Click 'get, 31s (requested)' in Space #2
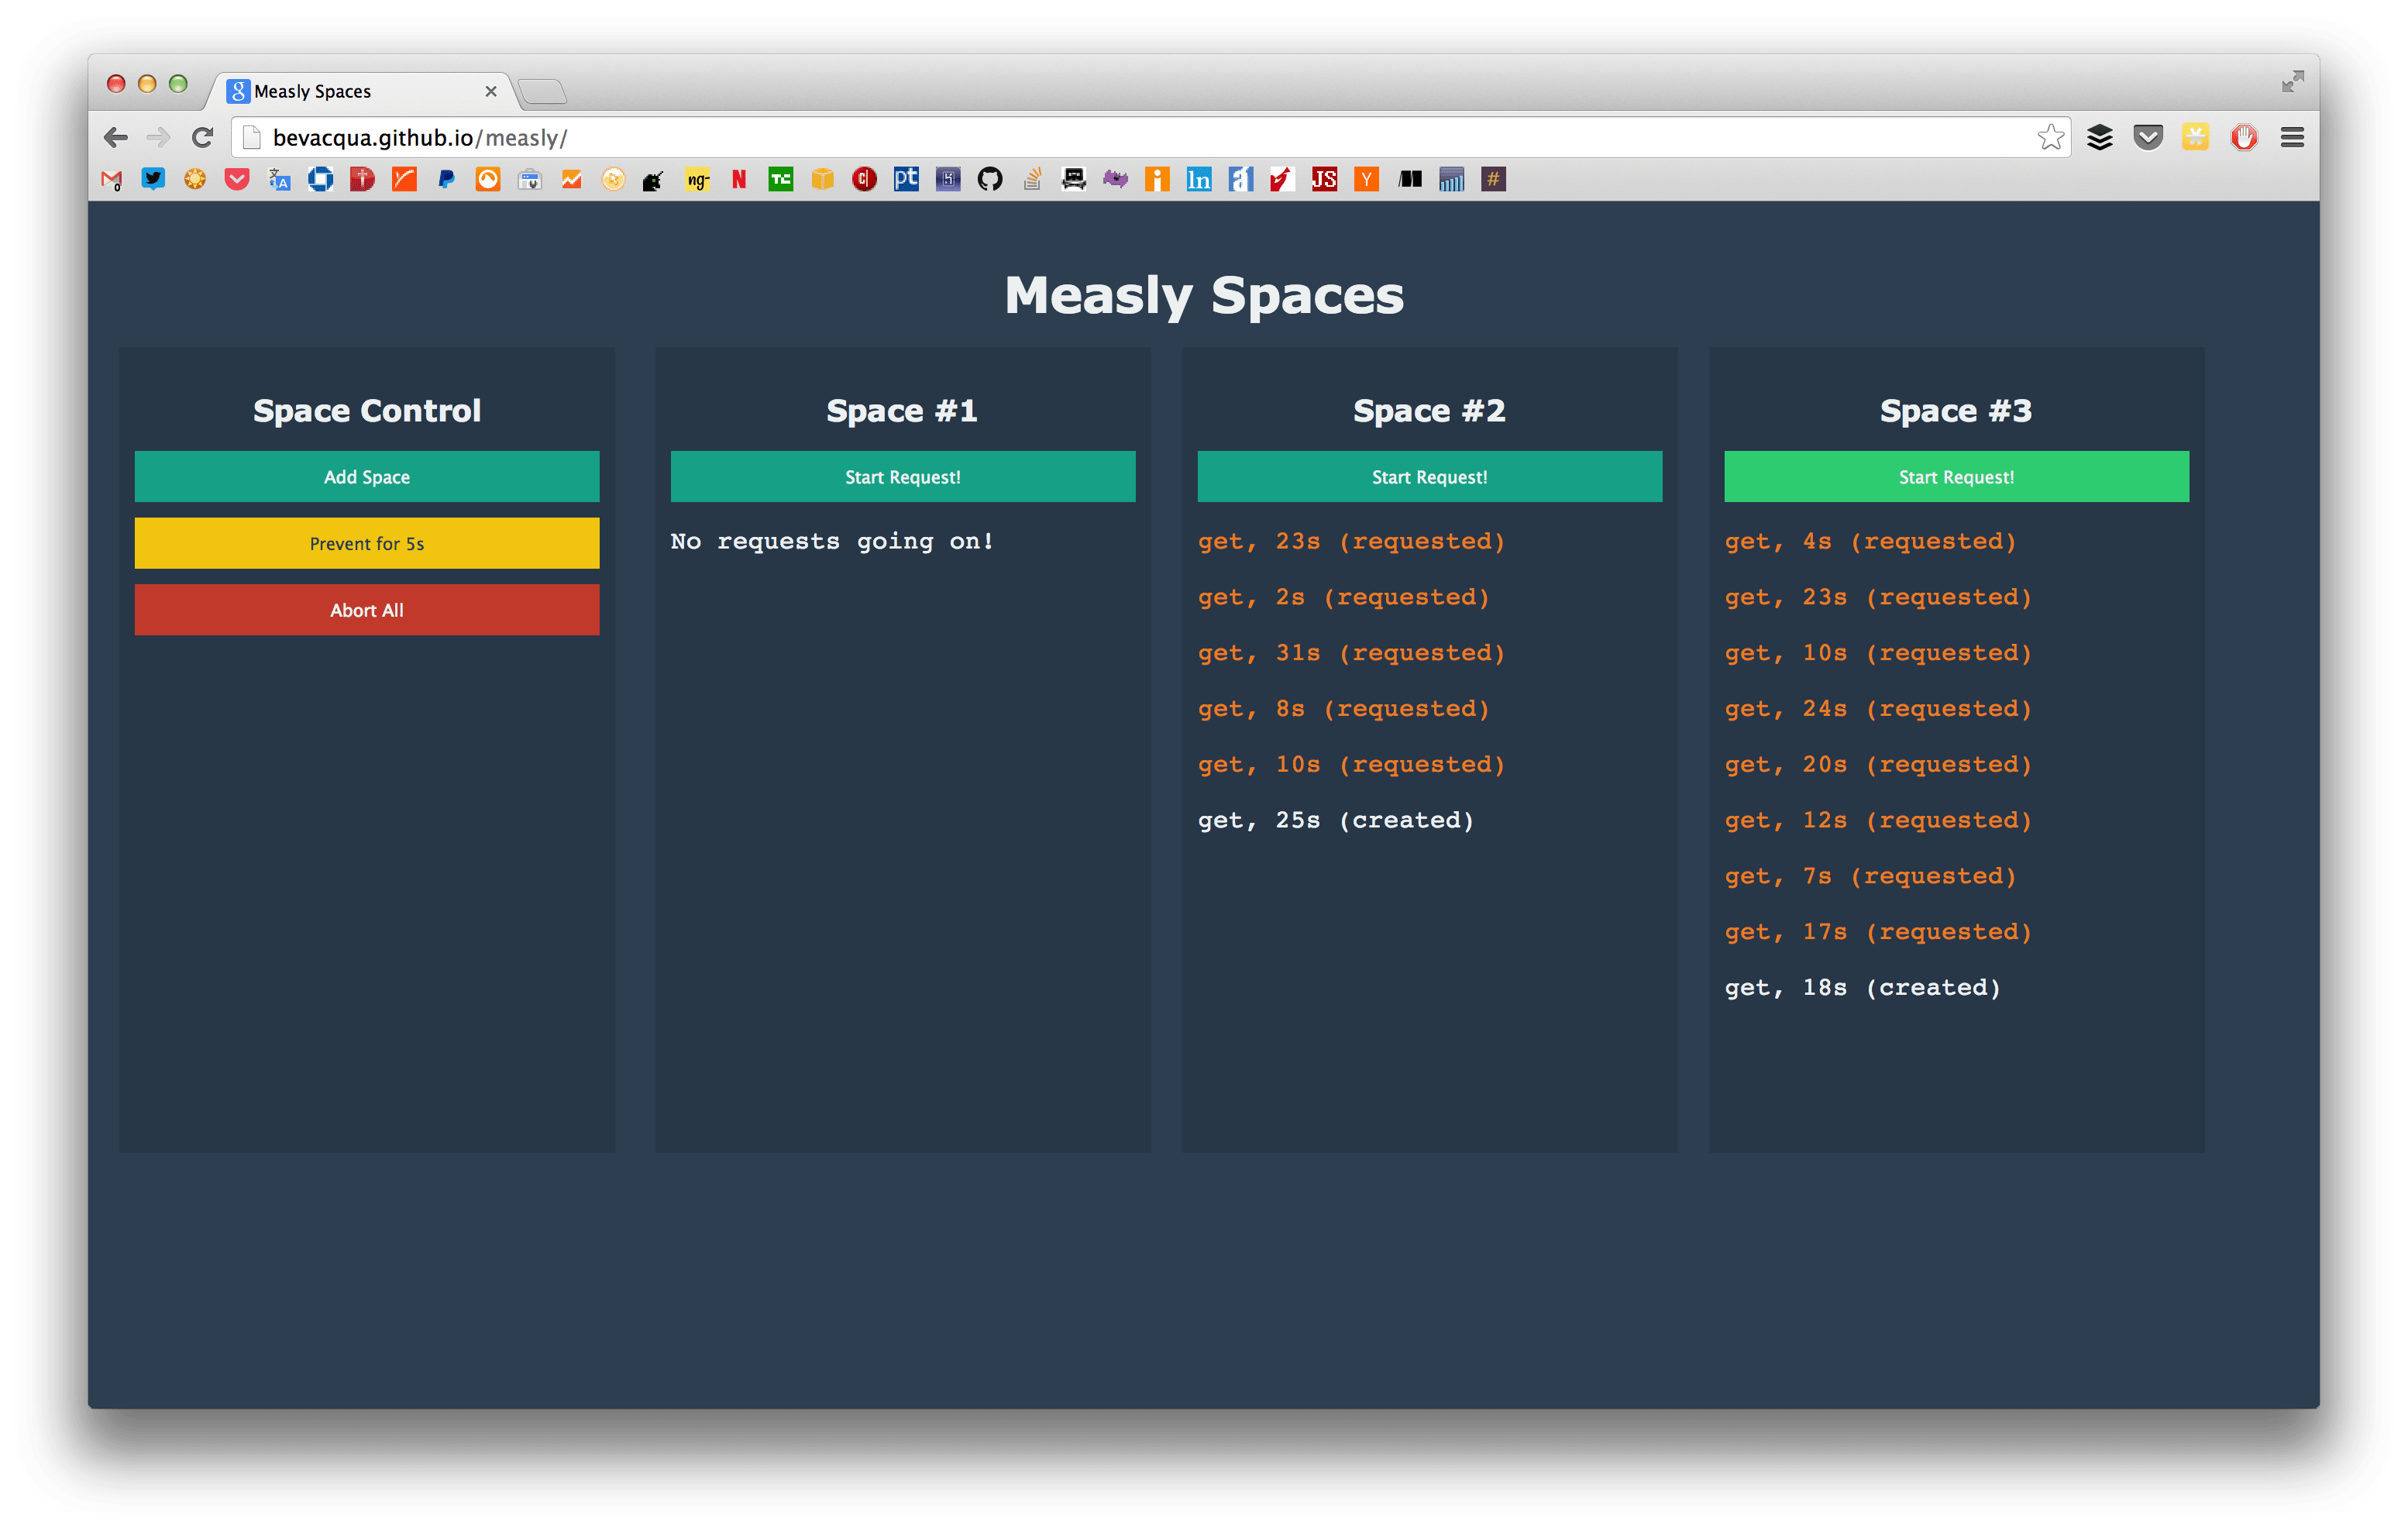 (x=1352, y=653)
